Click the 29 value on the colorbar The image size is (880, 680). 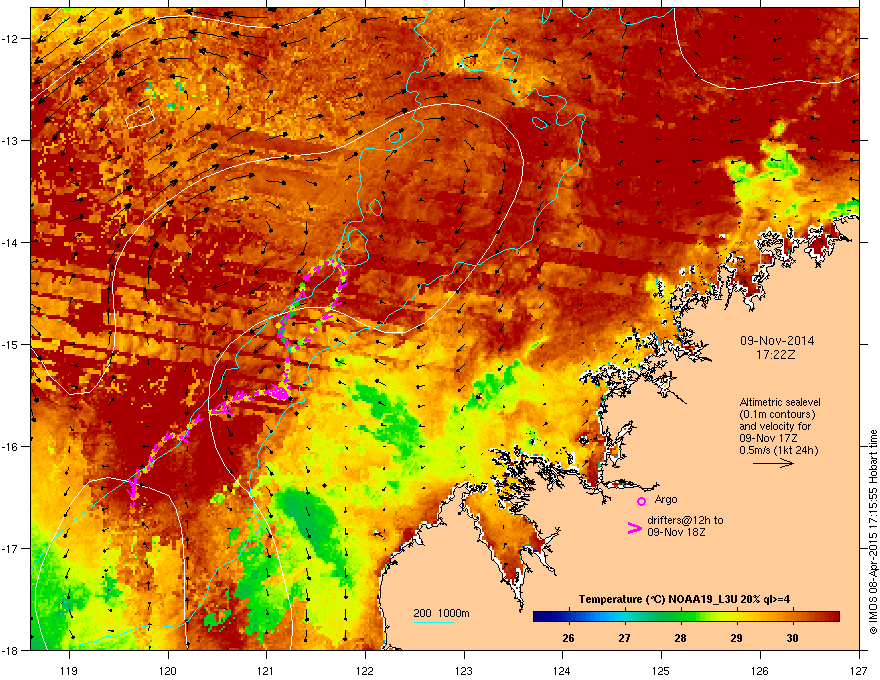736,638
